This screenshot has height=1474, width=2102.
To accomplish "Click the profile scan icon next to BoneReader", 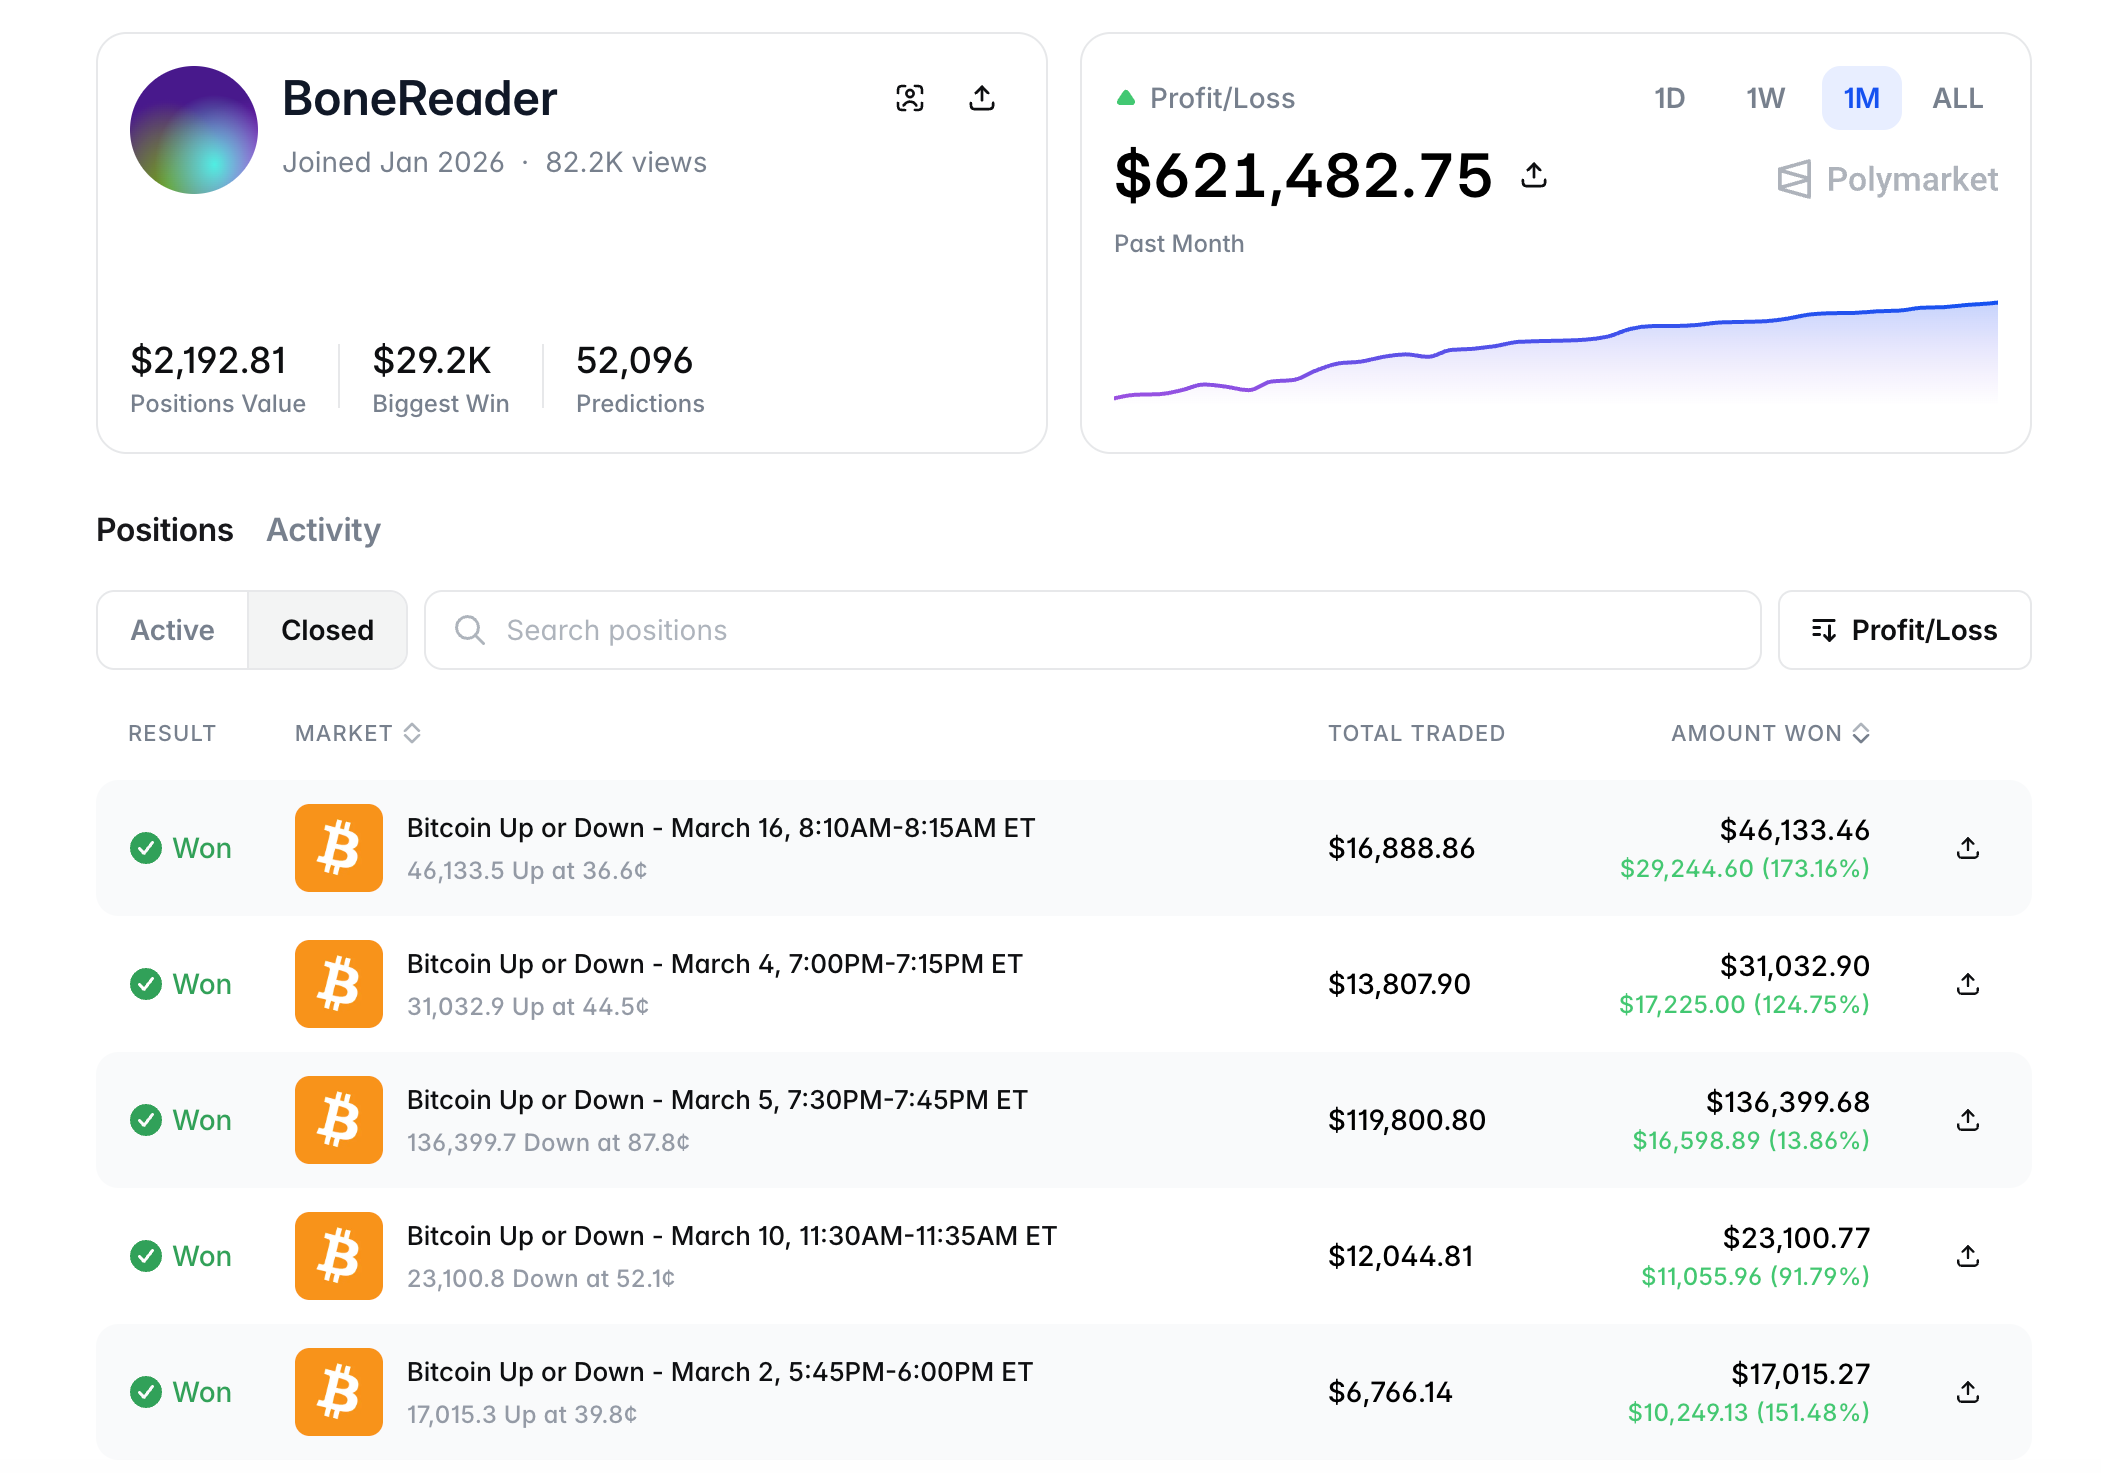I will tap(909, 98).
